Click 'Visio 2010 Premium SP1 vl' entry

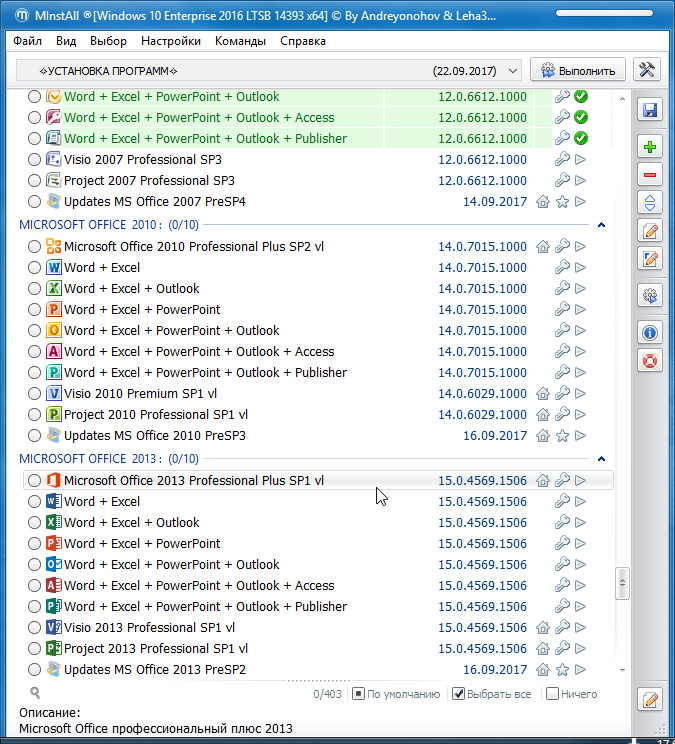point(140,393)
